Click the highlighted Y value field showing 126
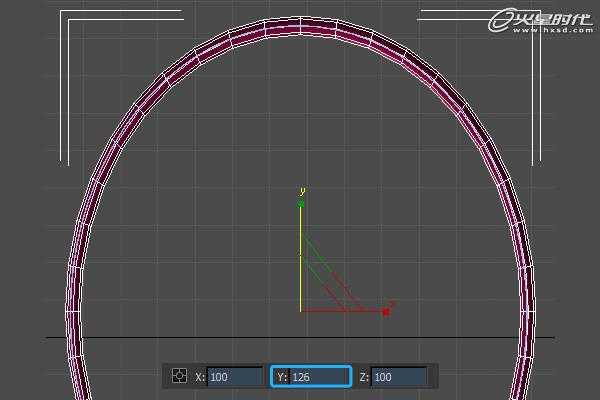Image resolution: width=600 pixels, height=400 pixels. tap(311, 377)
